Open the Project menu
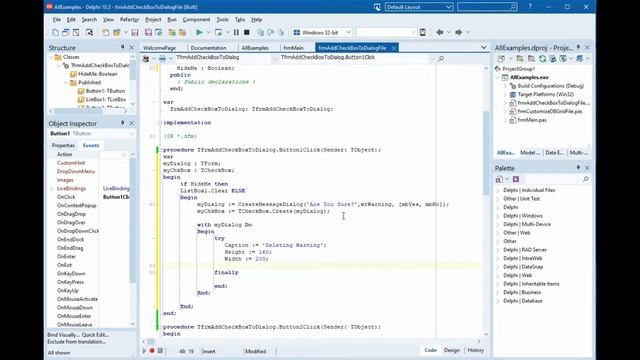640x360 pixels. [153, 20]
